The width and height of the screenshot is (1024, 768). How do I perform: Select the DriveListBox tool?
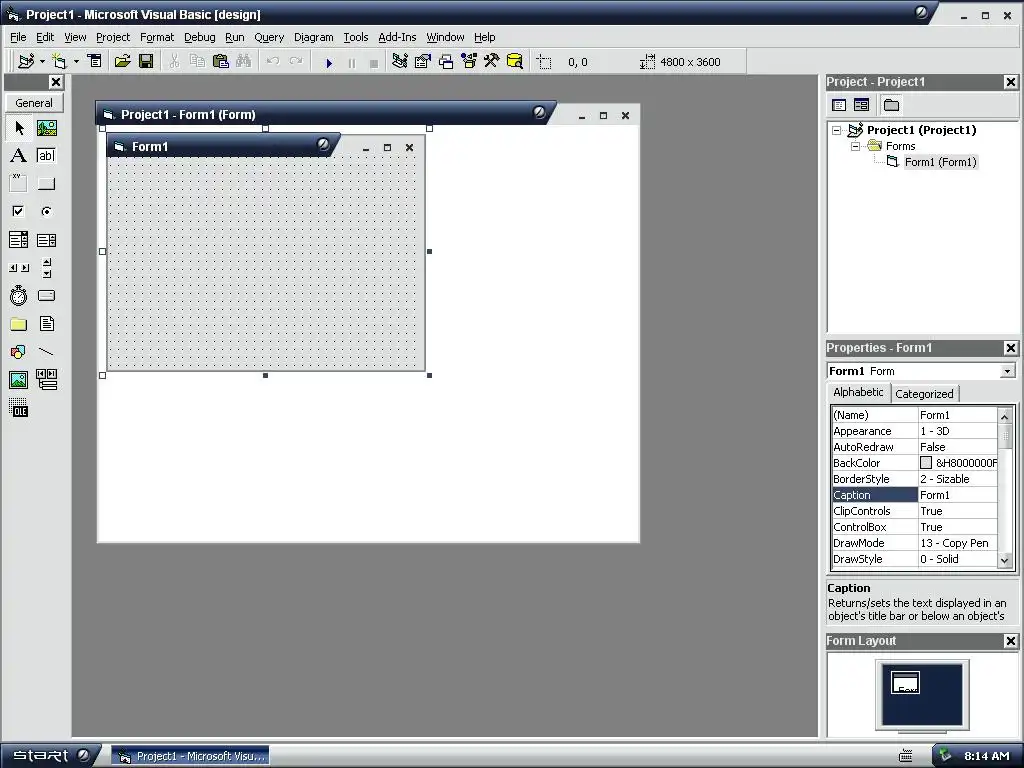pos(46,296)
